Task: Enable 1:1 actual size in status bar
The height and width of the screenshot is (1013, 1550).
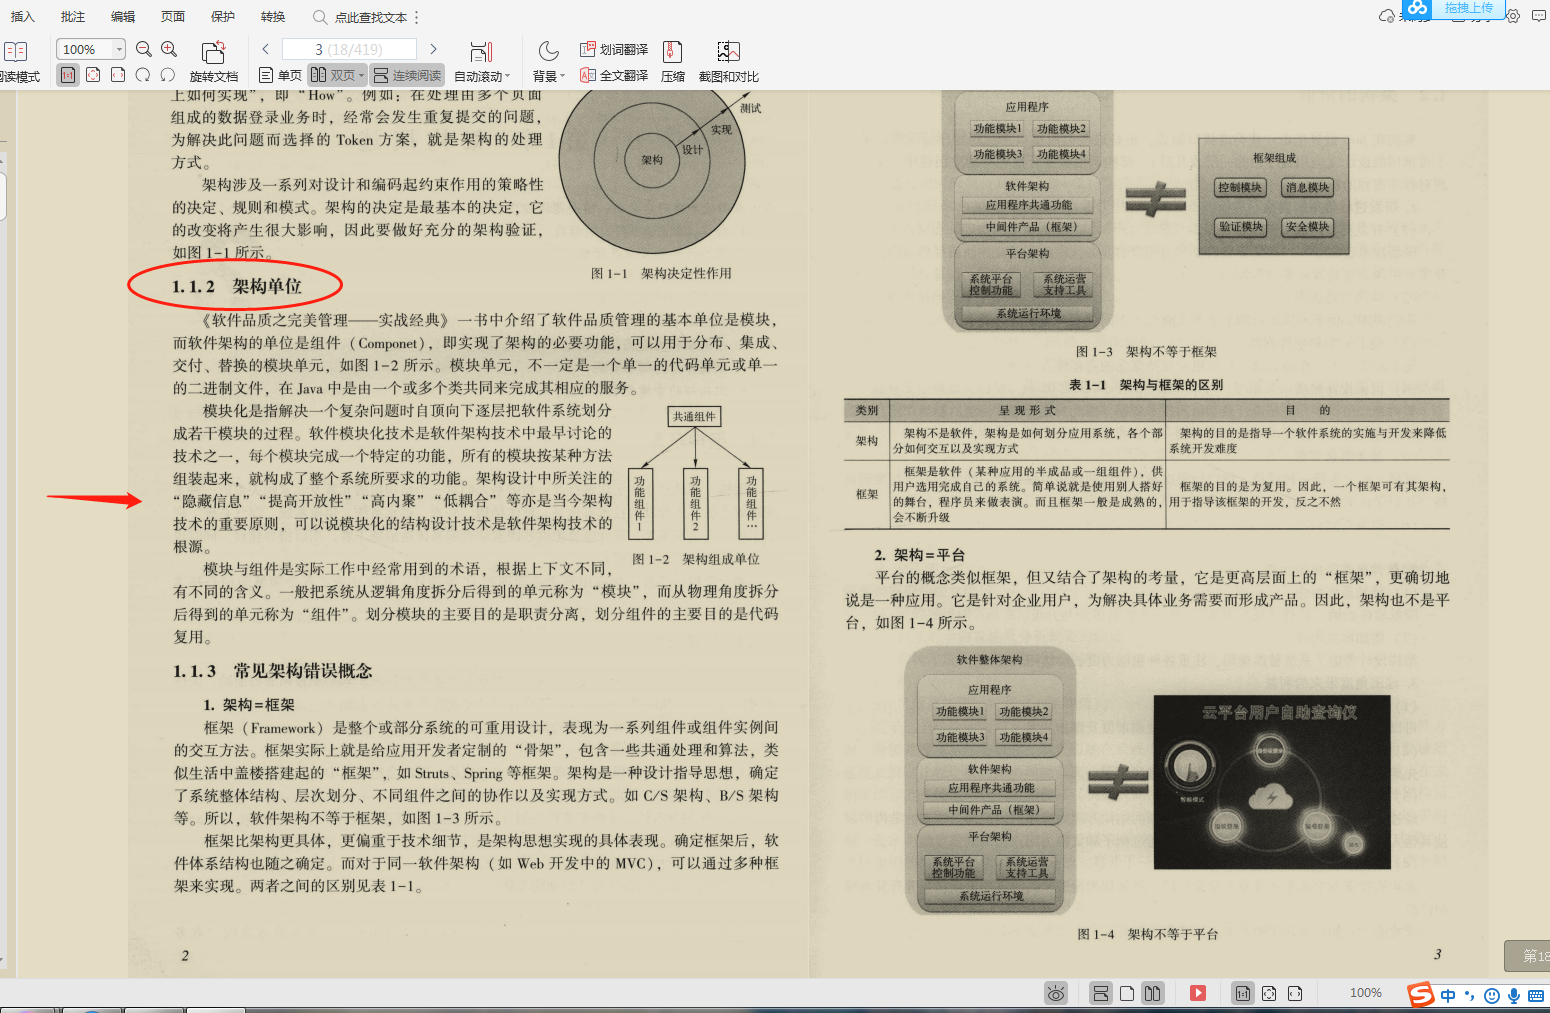Action: coord(1242,993)
